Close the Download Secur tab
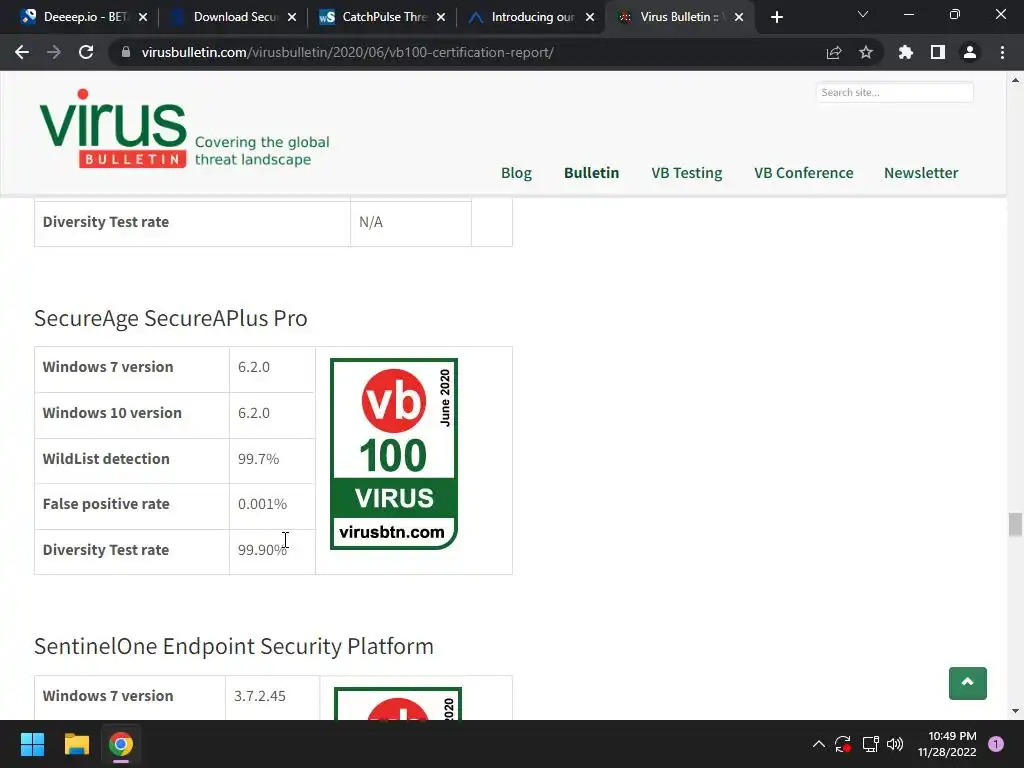The image size is (1024, 768). click(x=292, y=17)
